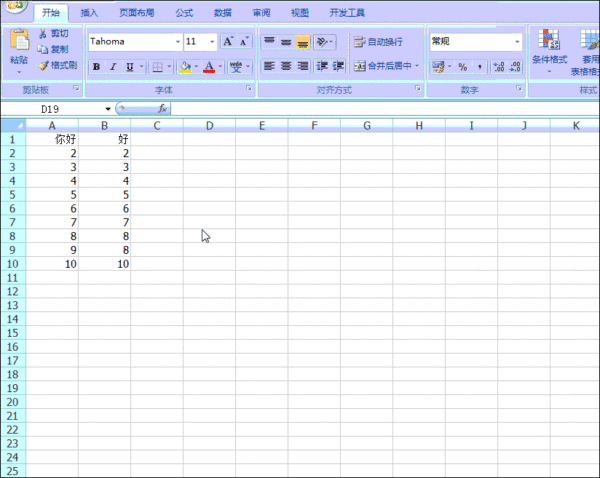This screenshot has width=600, height=478.
Task: Switch to the 插入 (Insert) tab
Action: tap(89, 13)
